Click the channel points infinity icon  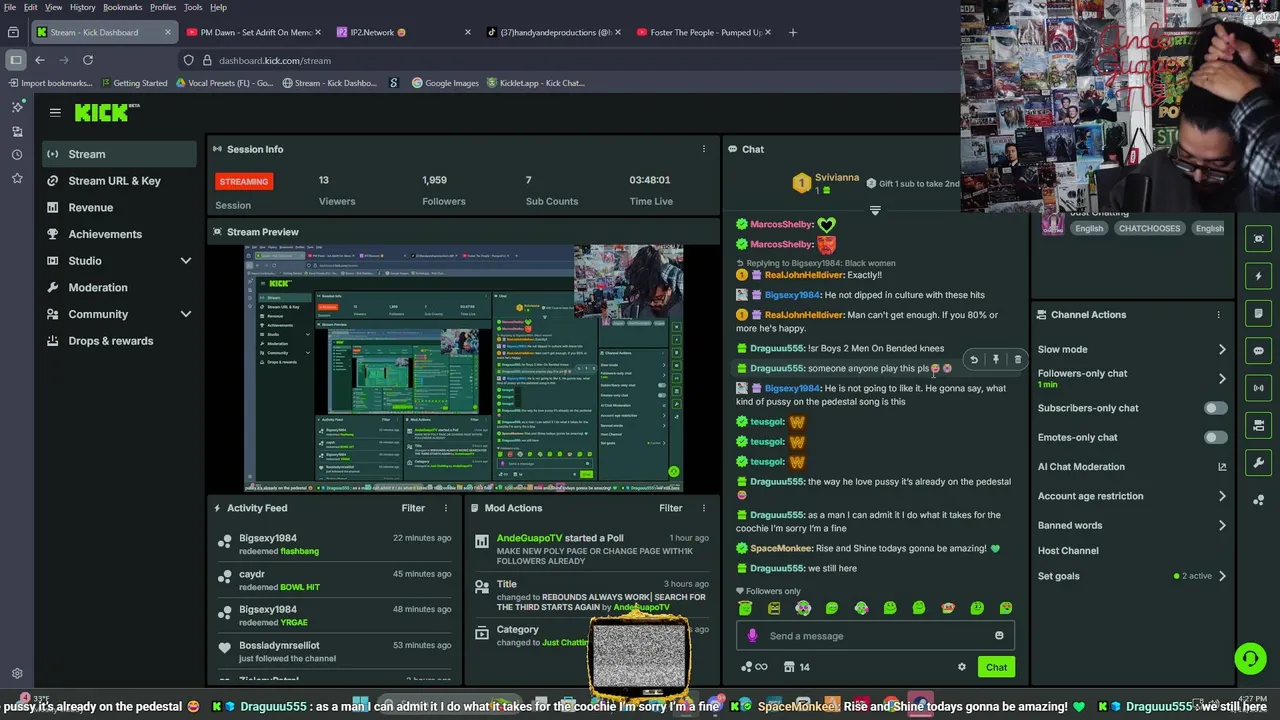(x=754, y=667)
